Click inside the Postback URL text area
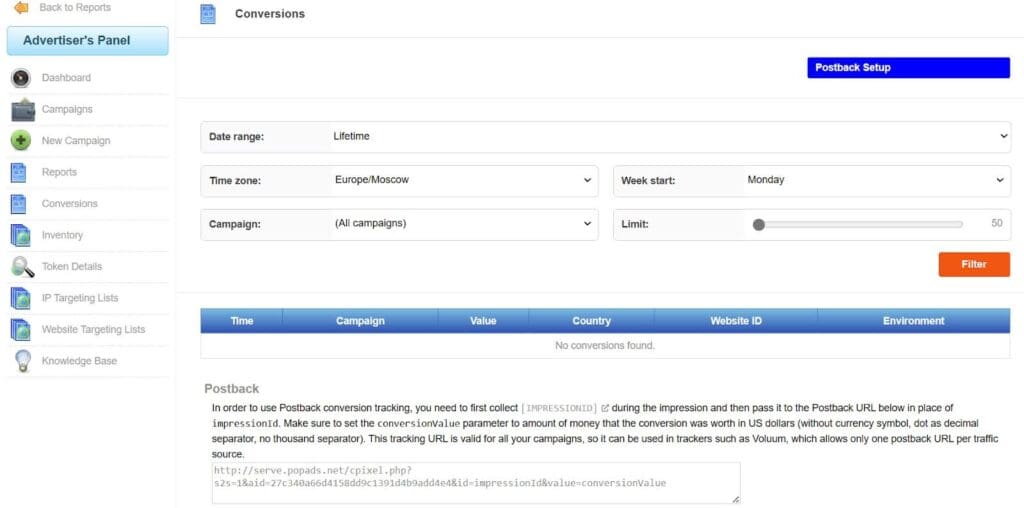 tap(476, 483)
